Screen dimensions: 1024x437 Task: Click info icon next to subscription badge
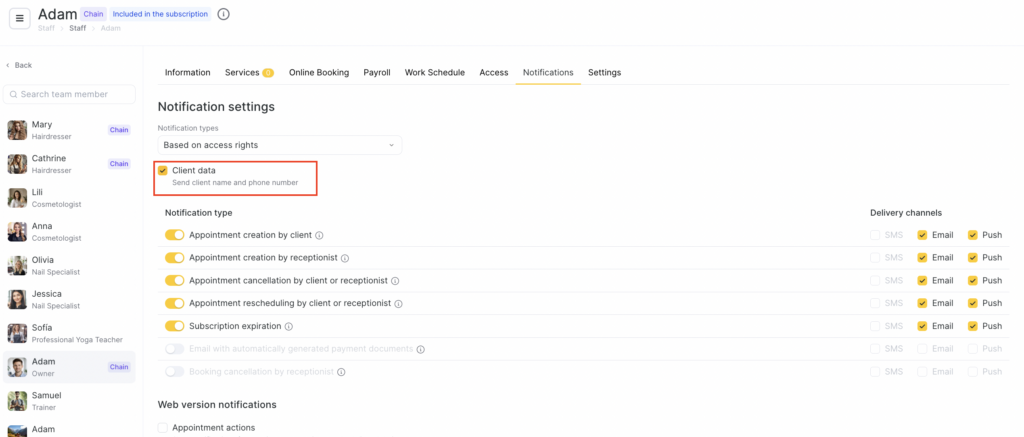tap(223, 14)
